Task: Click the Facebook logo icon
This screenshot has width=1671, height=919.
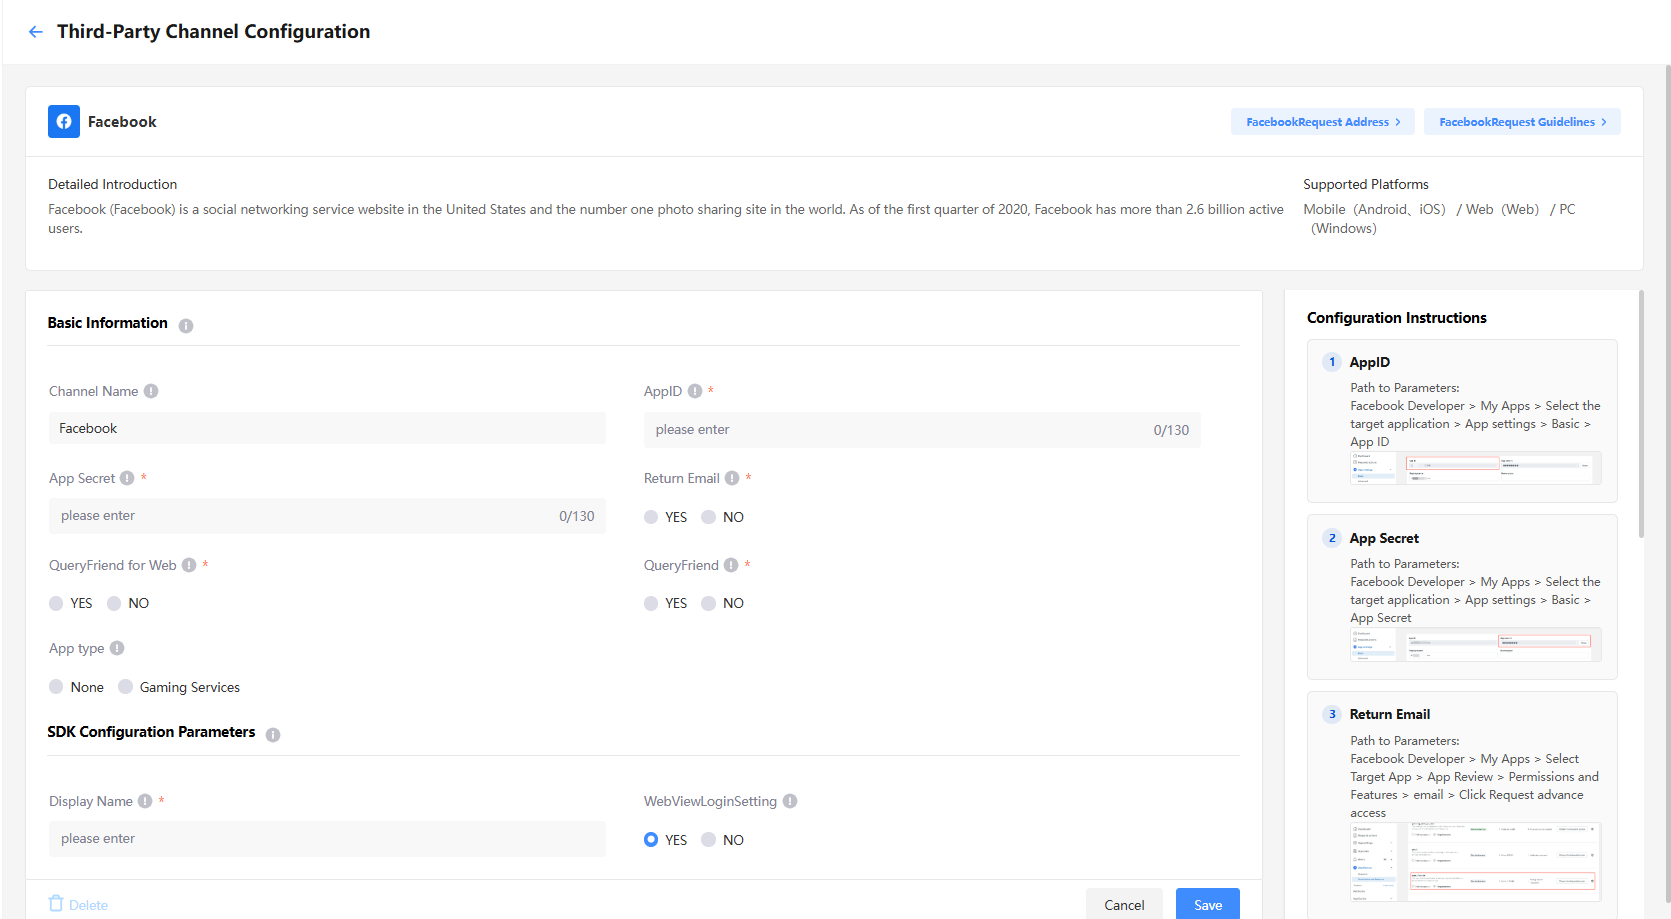Action: pyautogui.click(x=64, y=121)
